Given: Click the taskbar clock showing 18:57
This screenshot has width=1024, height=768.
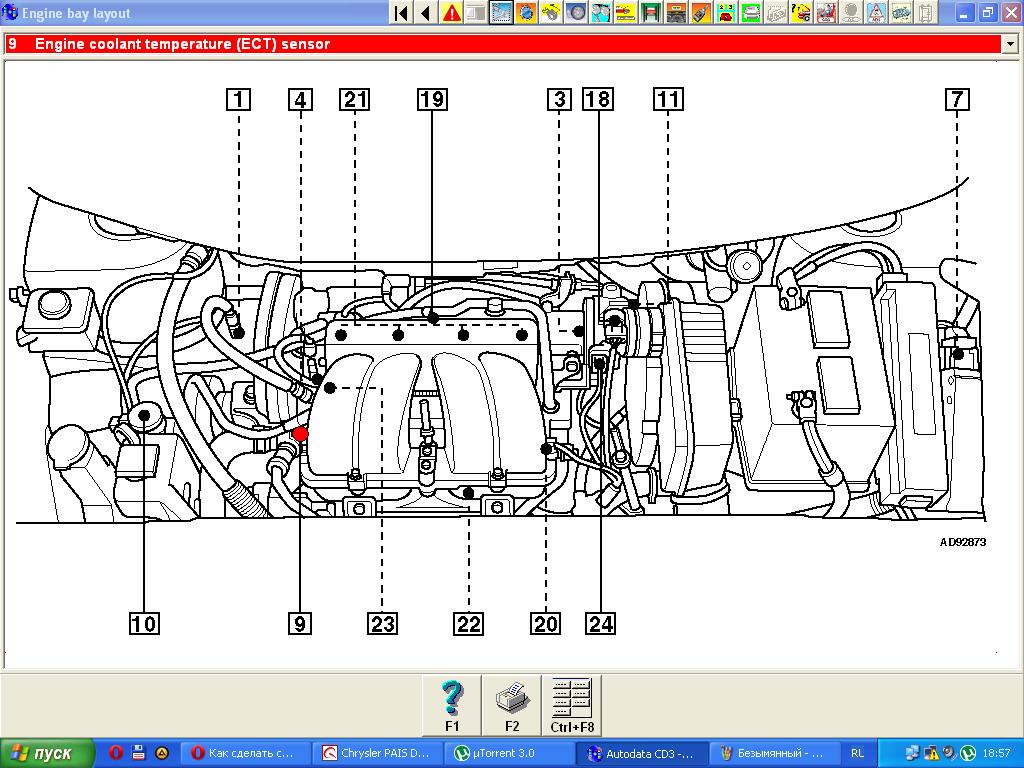Looking at the screenshot, I should coord(997,753).
